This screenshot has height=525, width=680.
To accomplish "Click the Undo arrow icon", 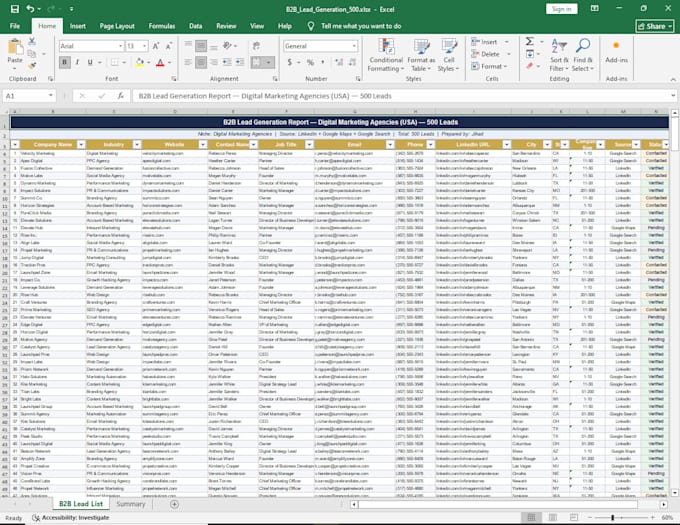I will click(x=30, y=9).
